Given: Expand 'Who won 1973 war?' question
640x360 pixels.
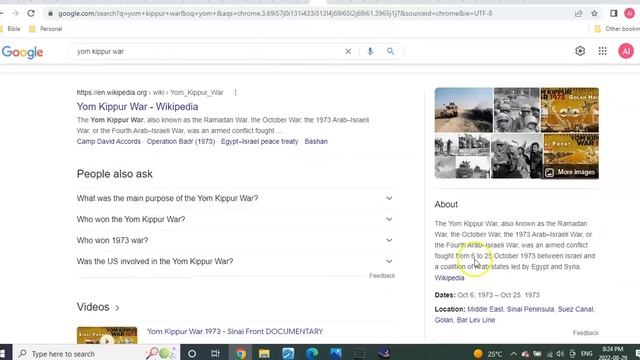Looking at the screenshot, I should (x=235, y=240).
